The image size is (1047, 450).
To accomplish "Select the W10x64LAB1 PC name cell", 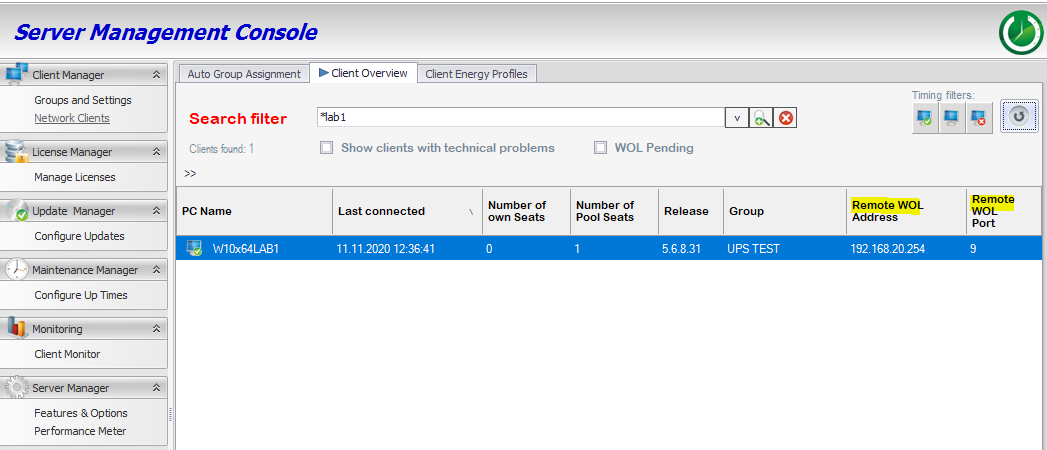I will pyautogui.click(x=245, y=249).
